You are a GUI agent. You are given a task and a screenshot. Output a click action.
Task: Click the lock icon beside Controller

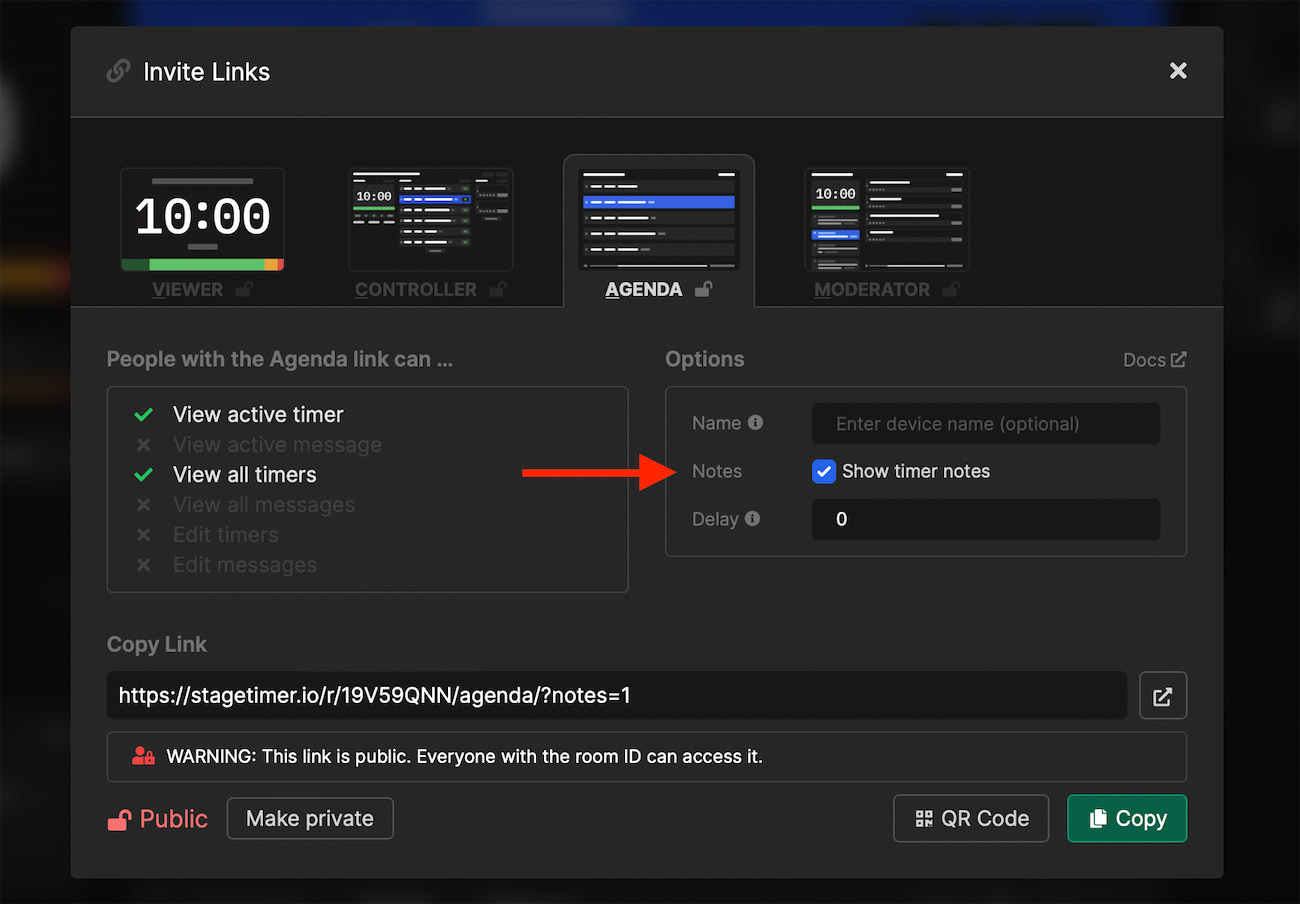click(x=497, y=290)
